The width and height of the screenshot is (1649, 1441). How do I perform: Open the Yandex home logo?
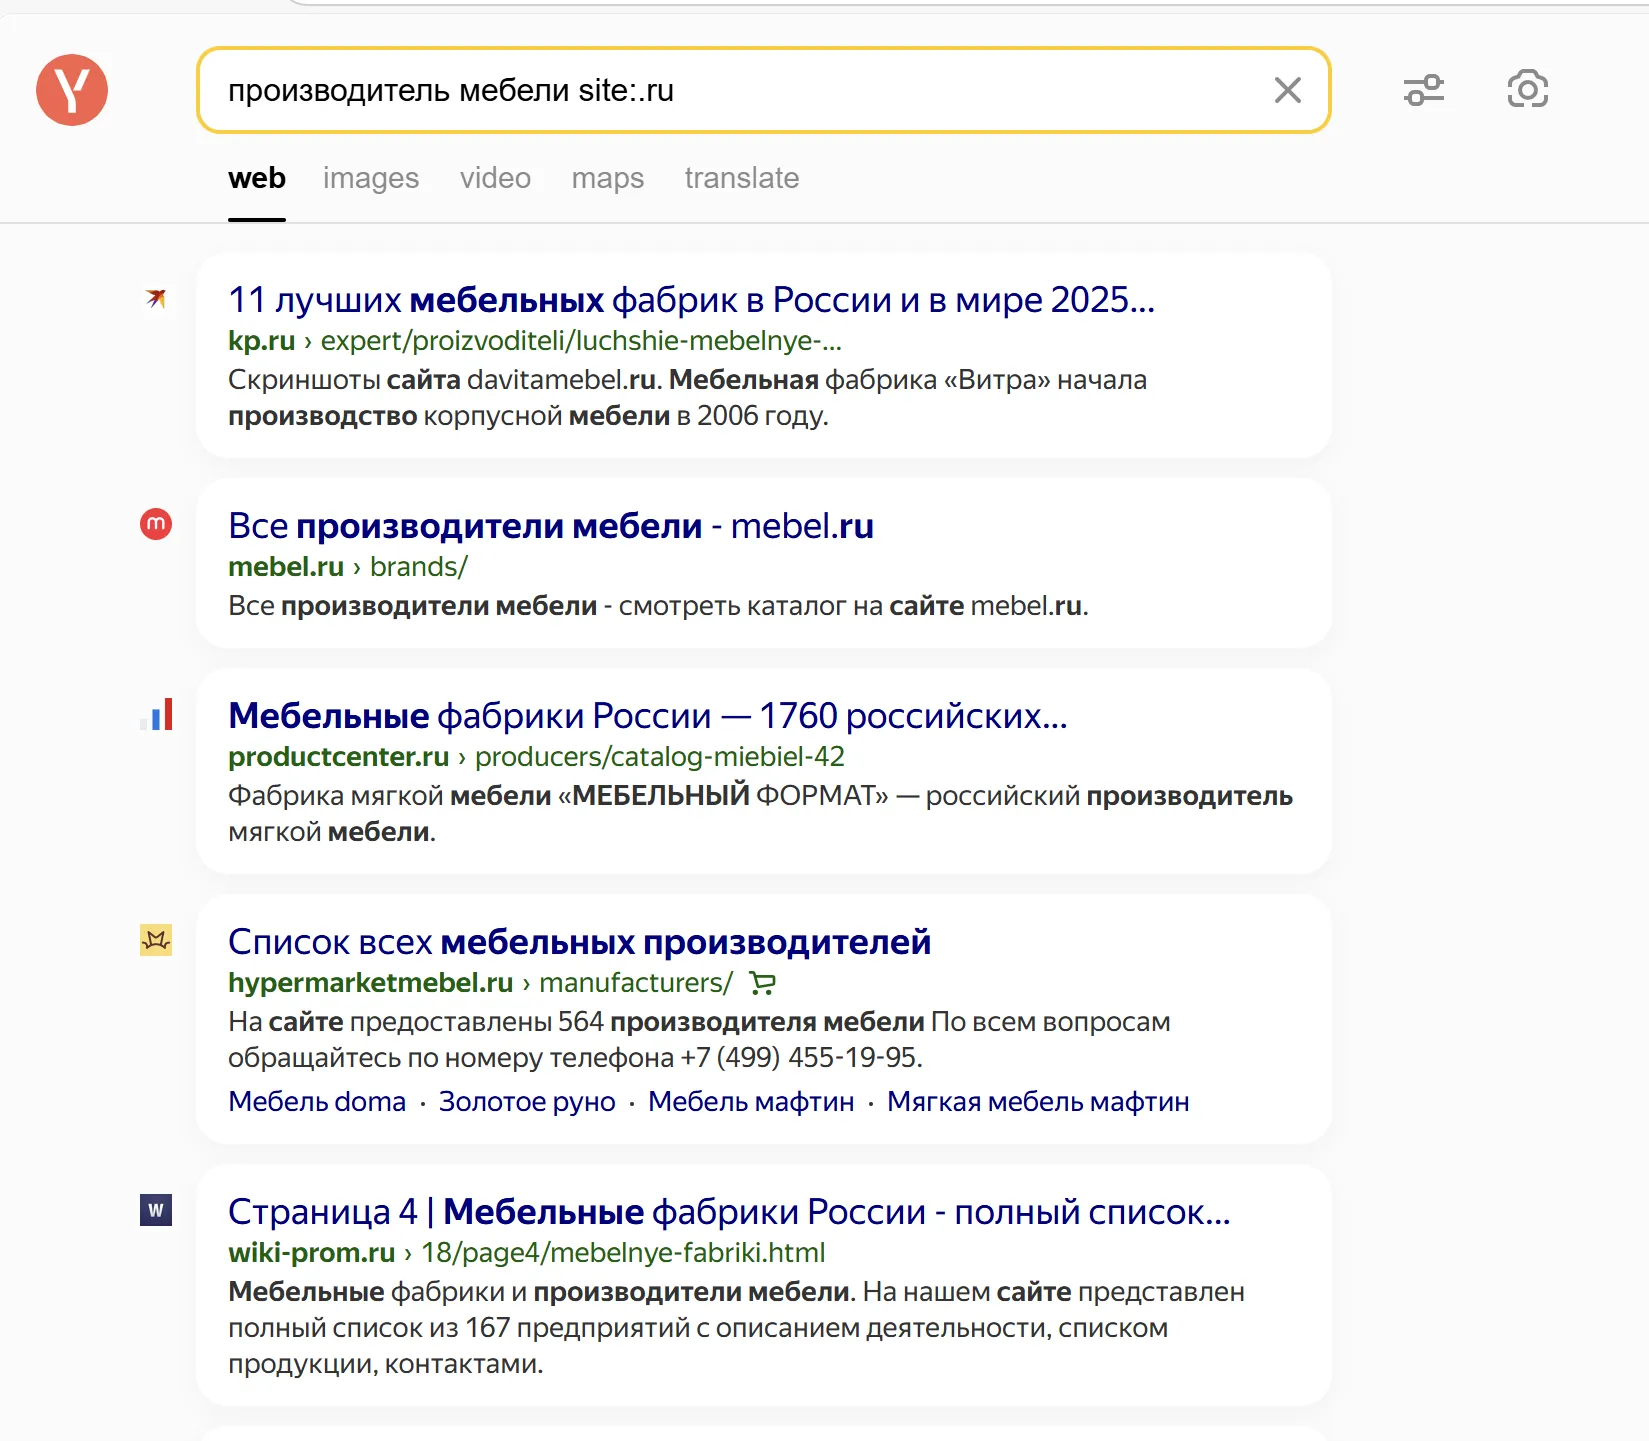[x=72, y=90]
